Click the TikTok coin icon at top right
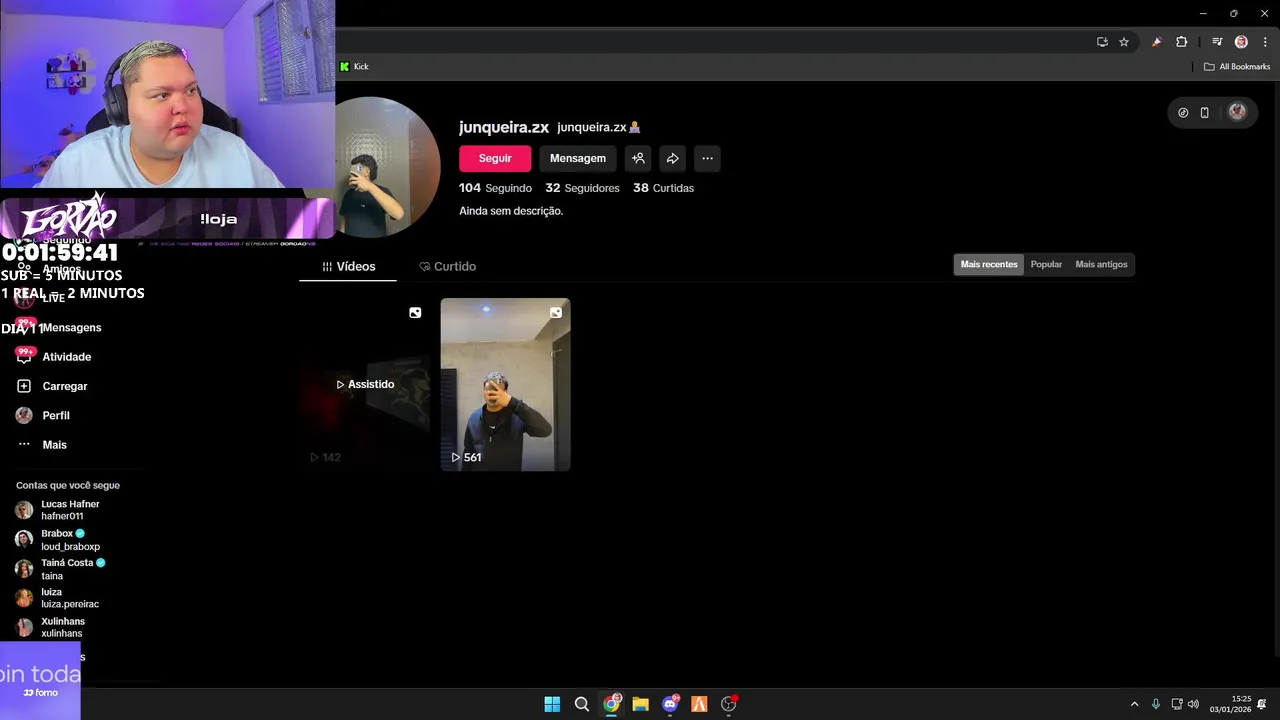Viewport: 1280px width, 720px height. tap(1183, 112)
